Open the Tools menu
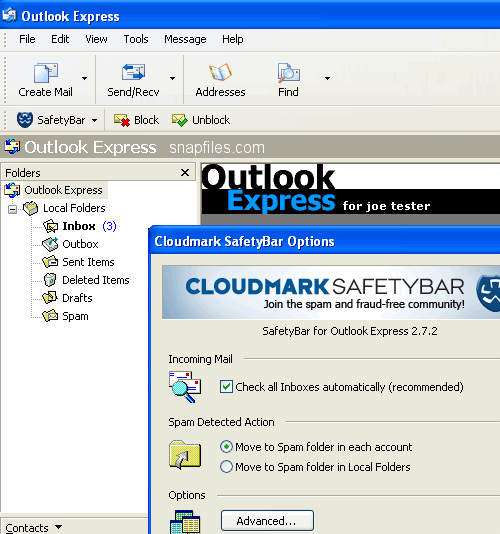 click(x=136, y=39)
